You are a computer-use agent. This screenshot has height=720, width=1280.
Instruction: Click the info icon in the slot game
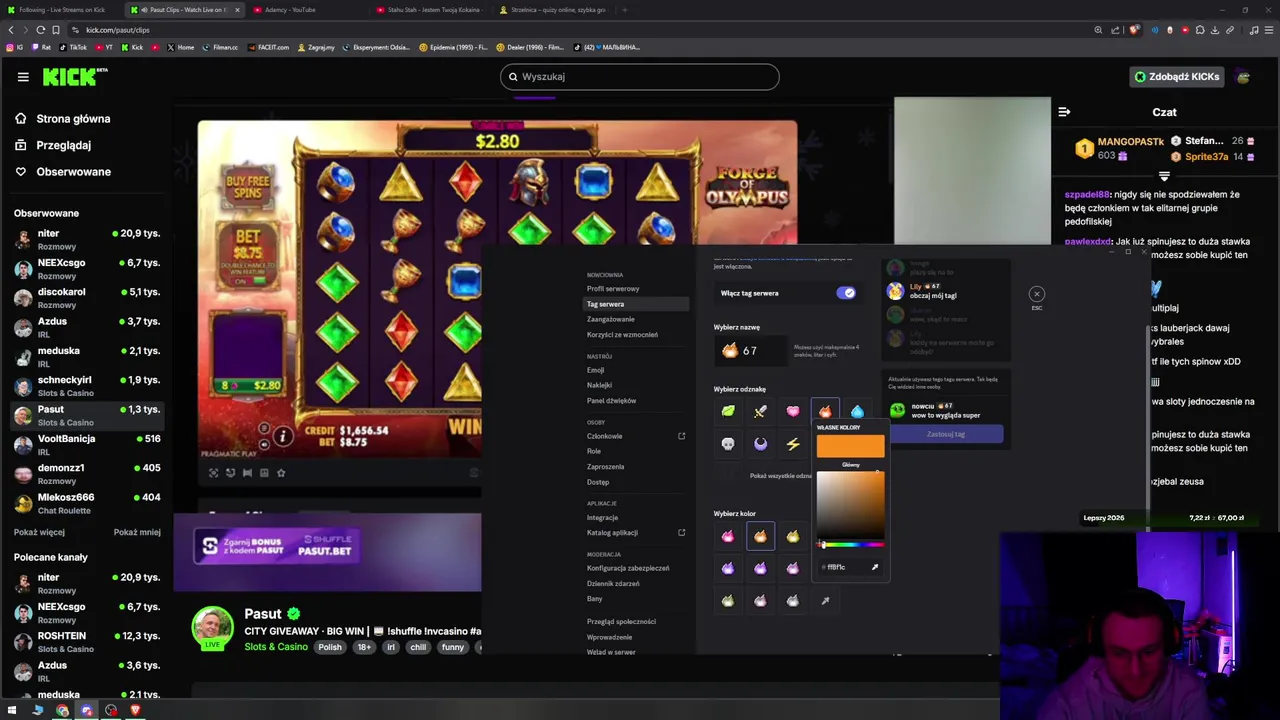point(283,436)
